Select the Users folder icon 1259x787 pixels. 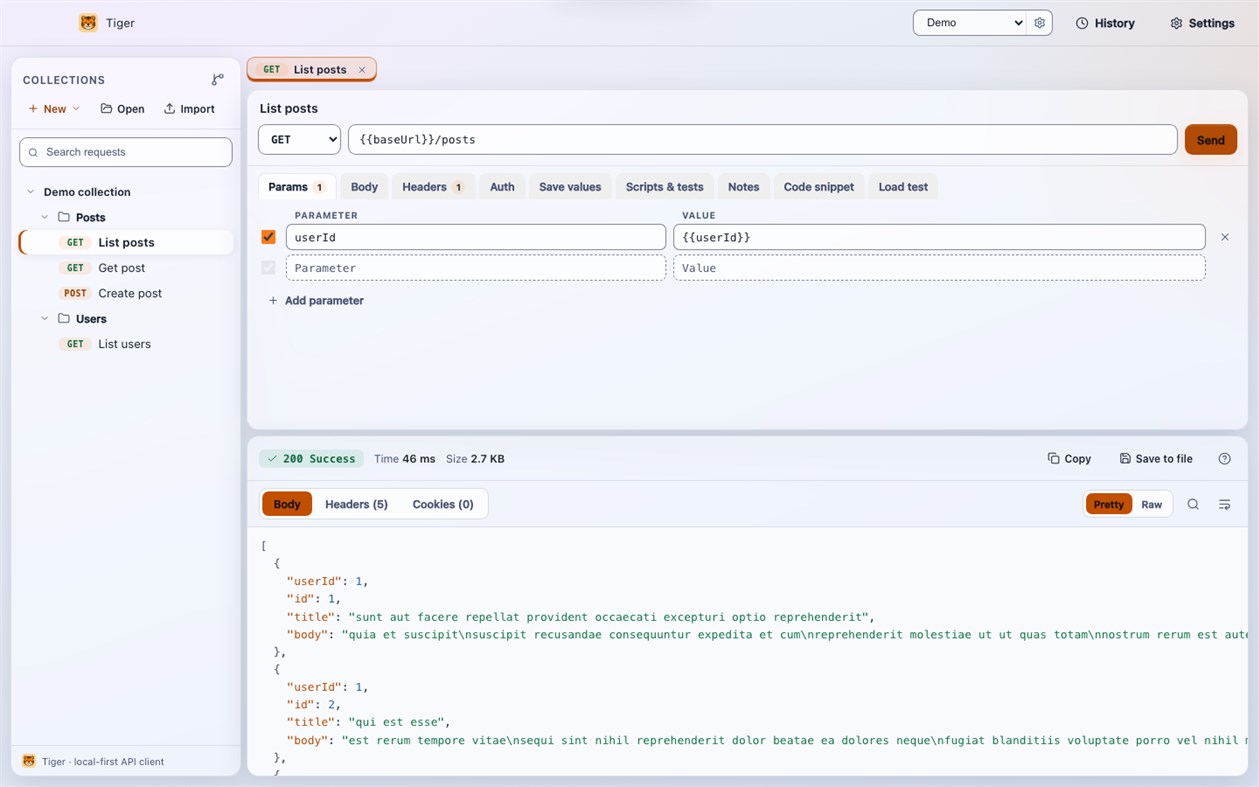[x=64, y=319]
